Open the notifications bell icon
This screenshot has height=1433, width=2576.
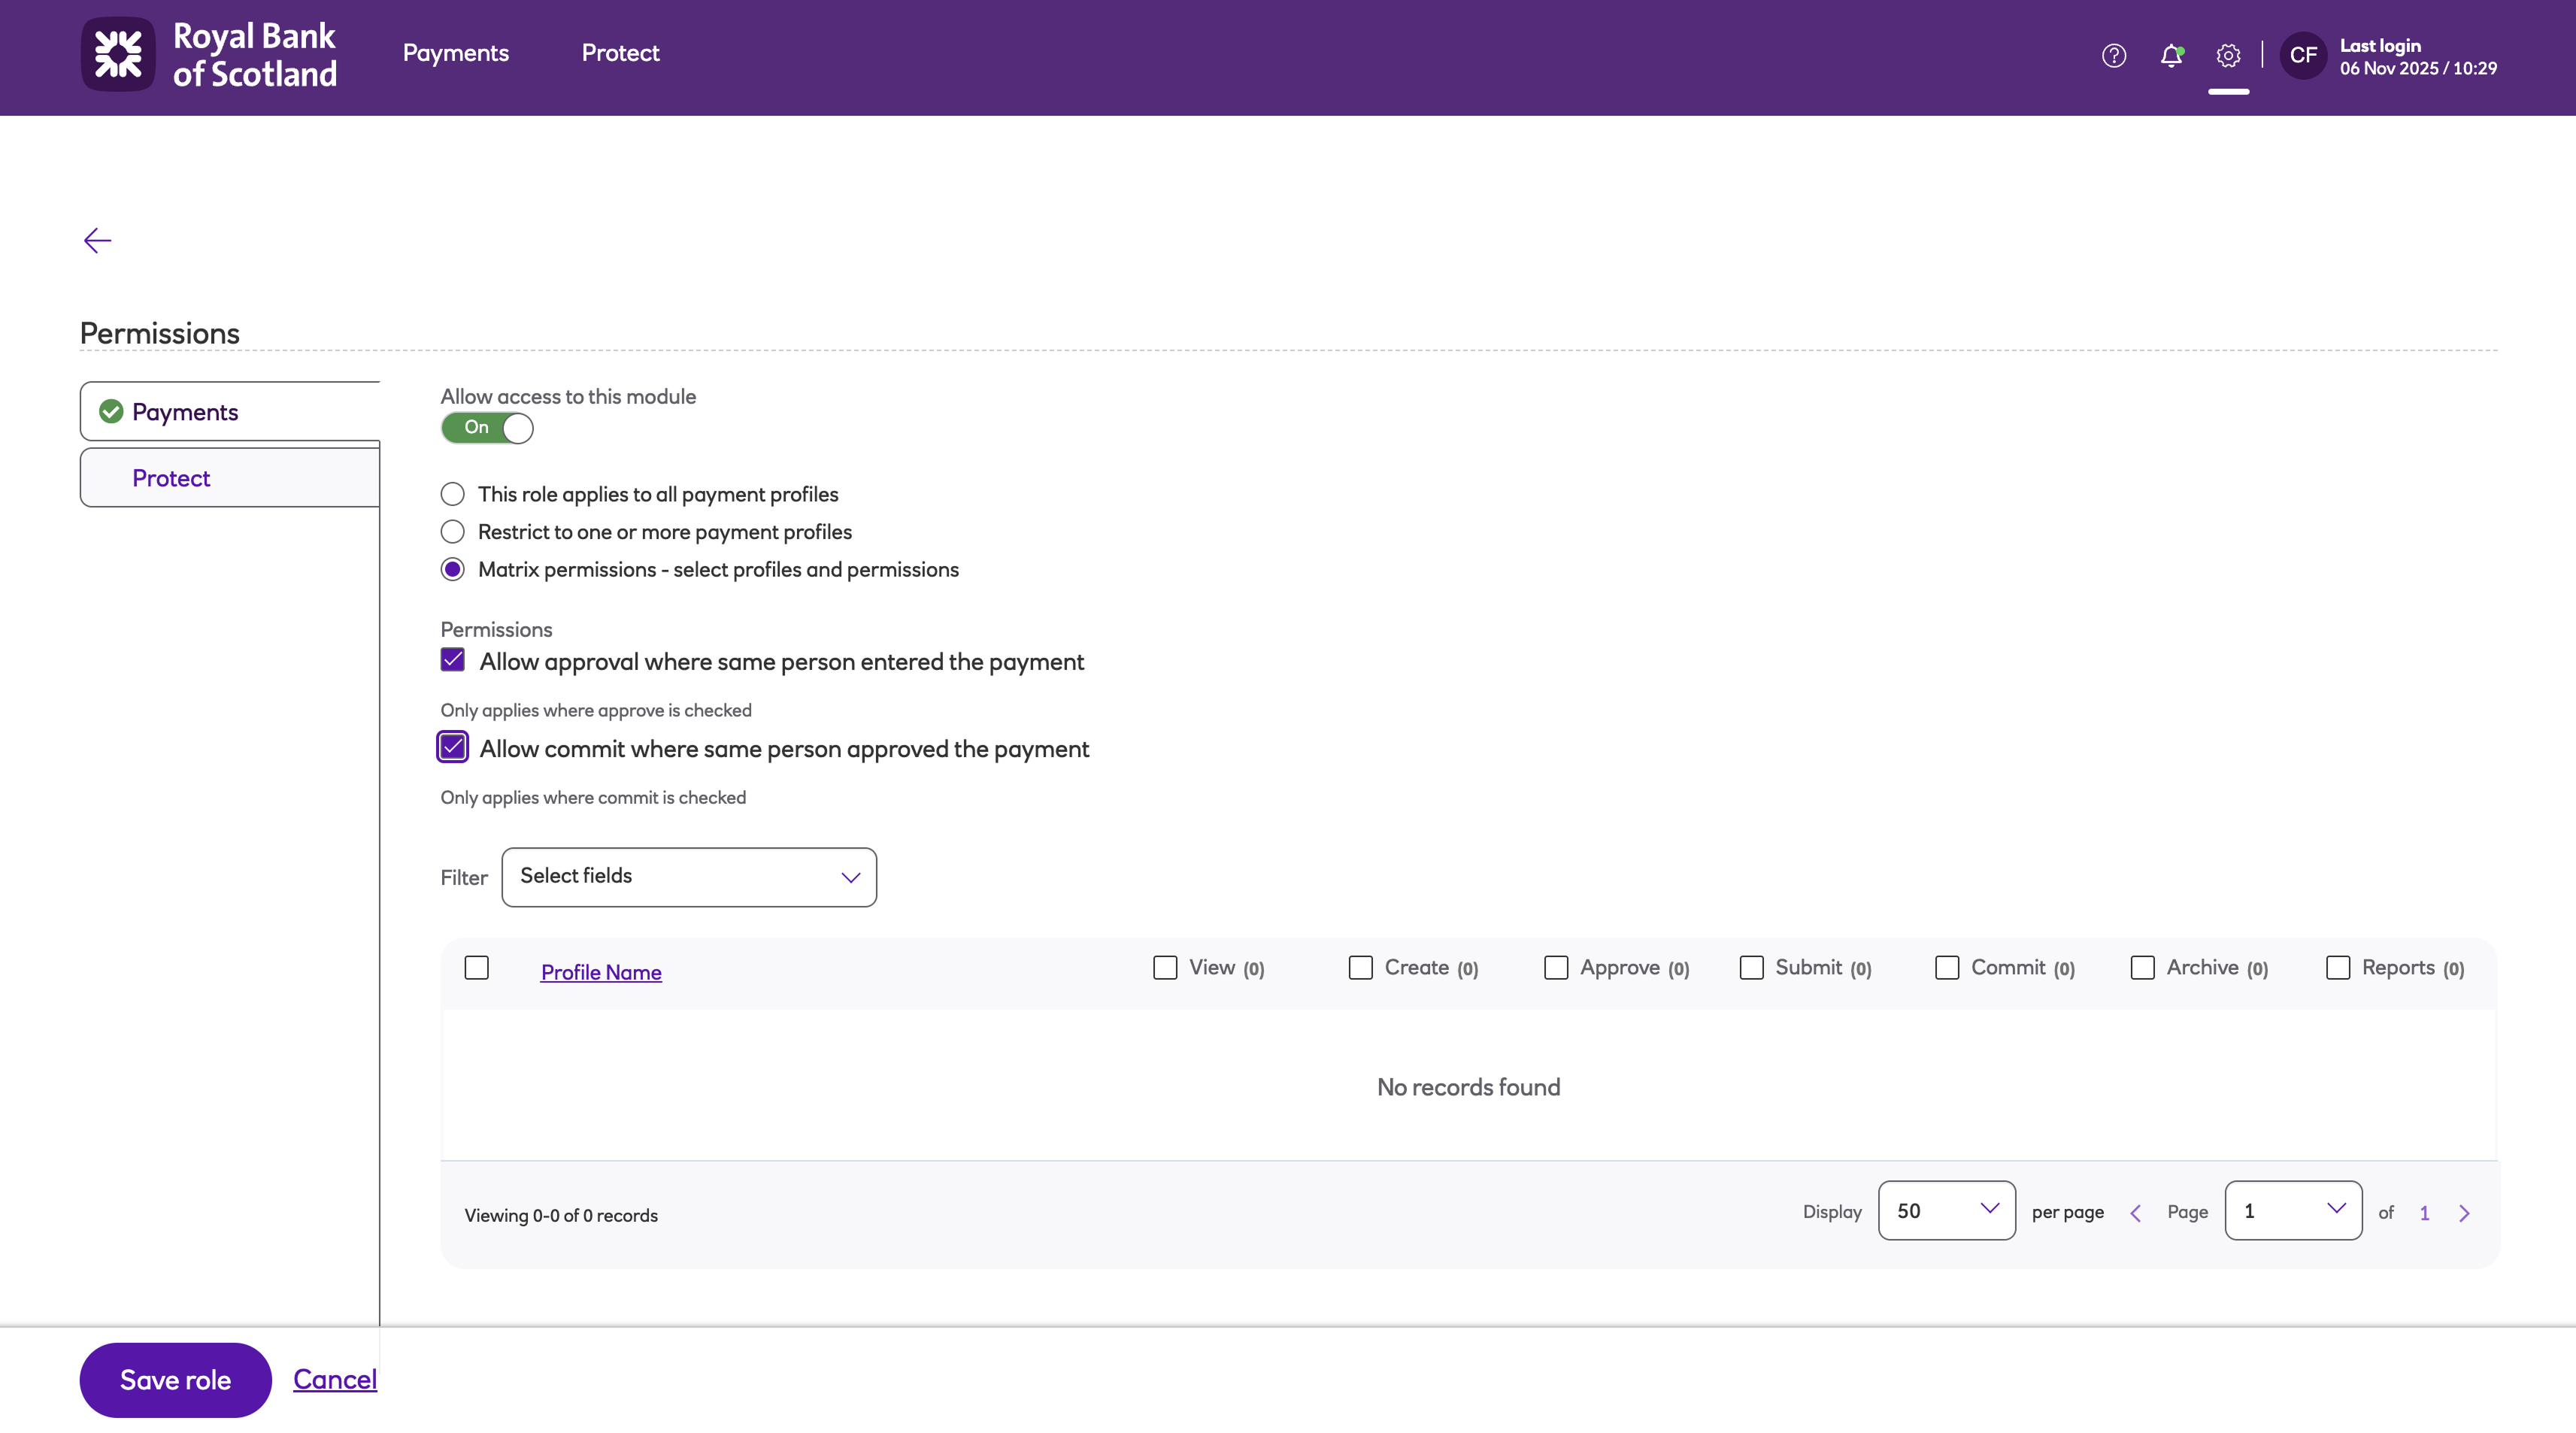pos(2170,55)
